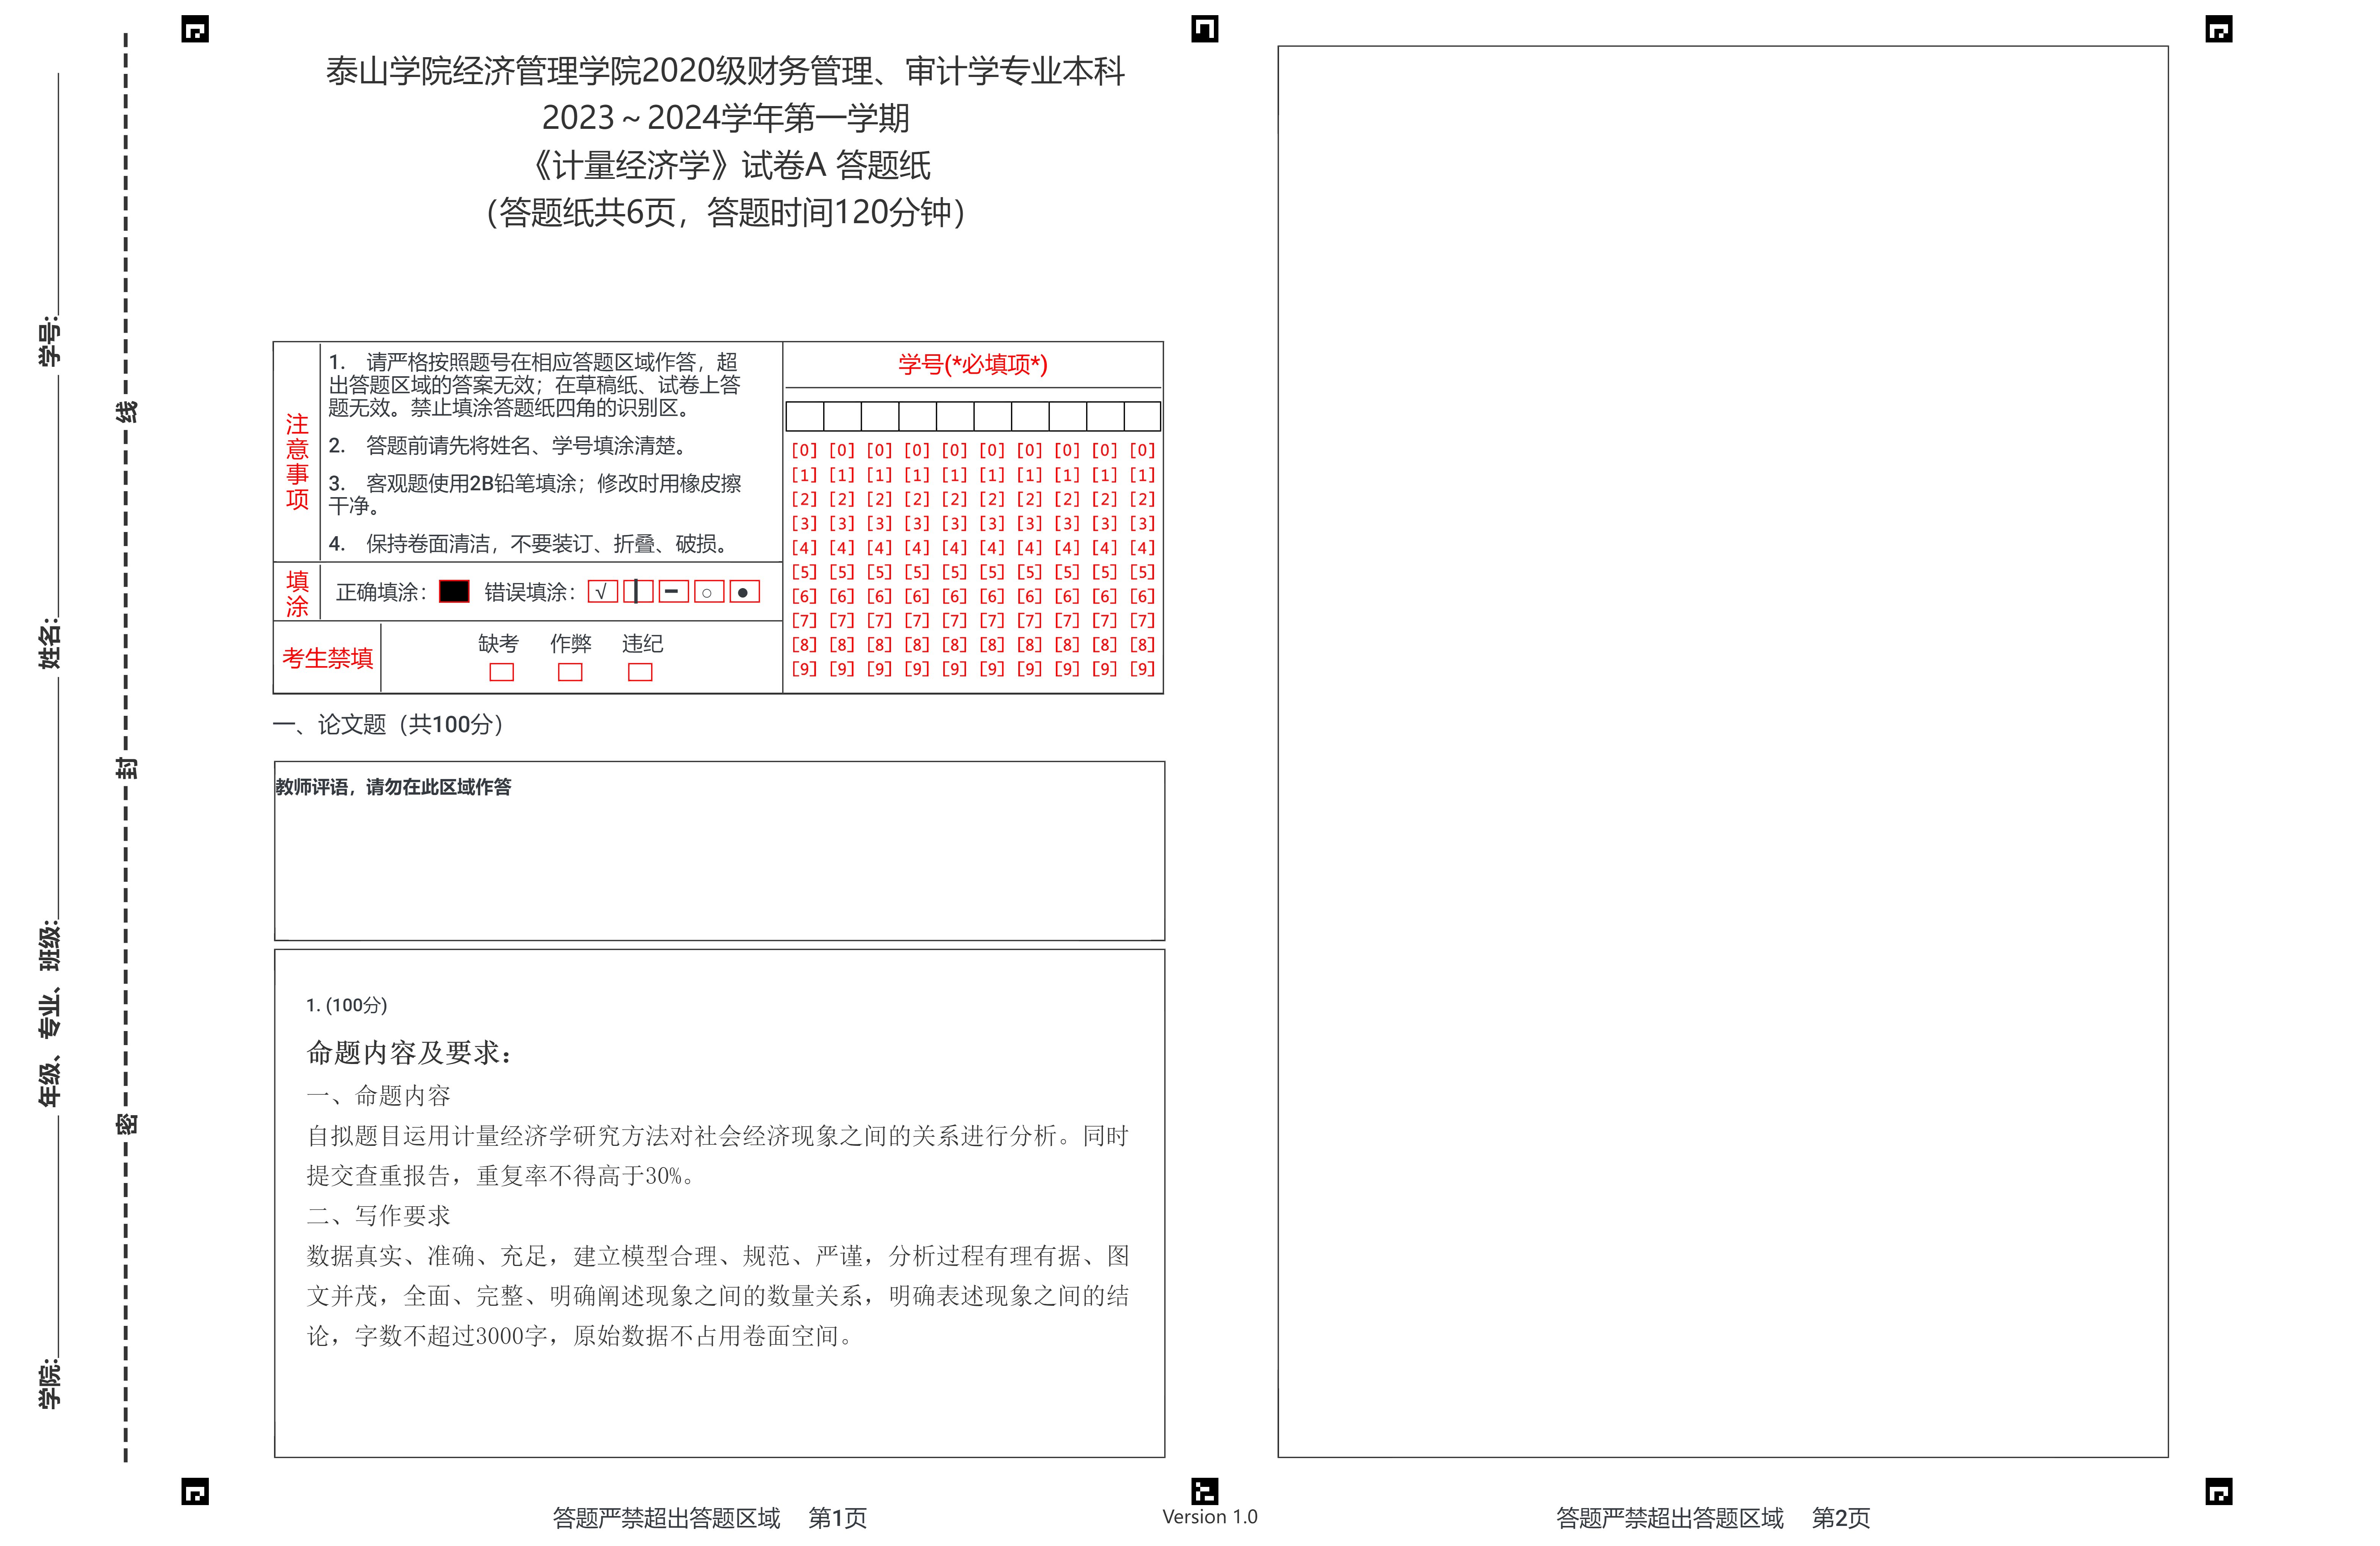
Task: Click the 第2页 footer text
Action: [x=1841, y=1518]
